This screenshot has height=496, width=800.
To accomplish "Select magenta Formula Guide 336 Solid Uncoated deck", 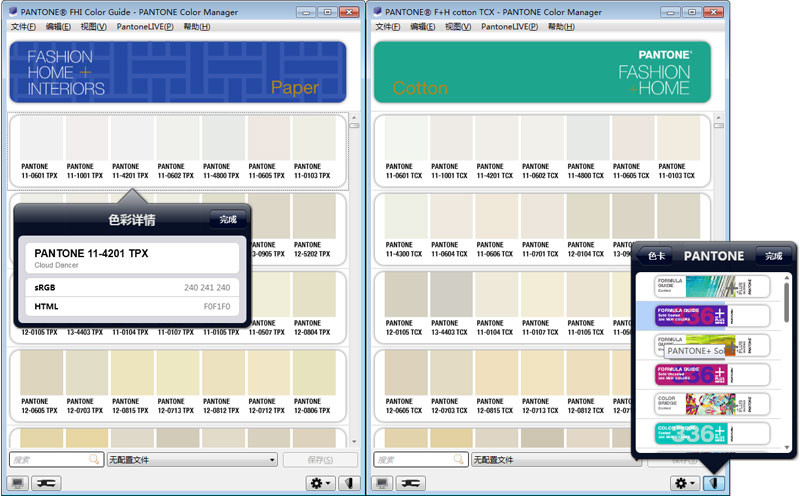I will point(712,375).
